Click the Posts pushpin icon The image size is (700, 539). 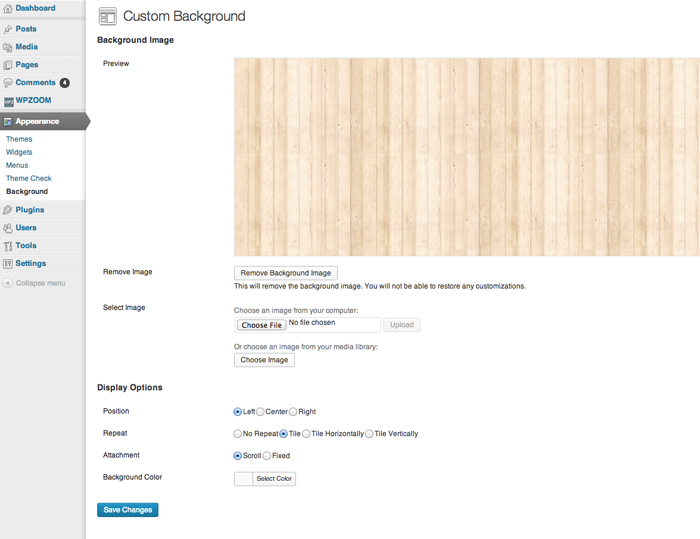[8, 29]
